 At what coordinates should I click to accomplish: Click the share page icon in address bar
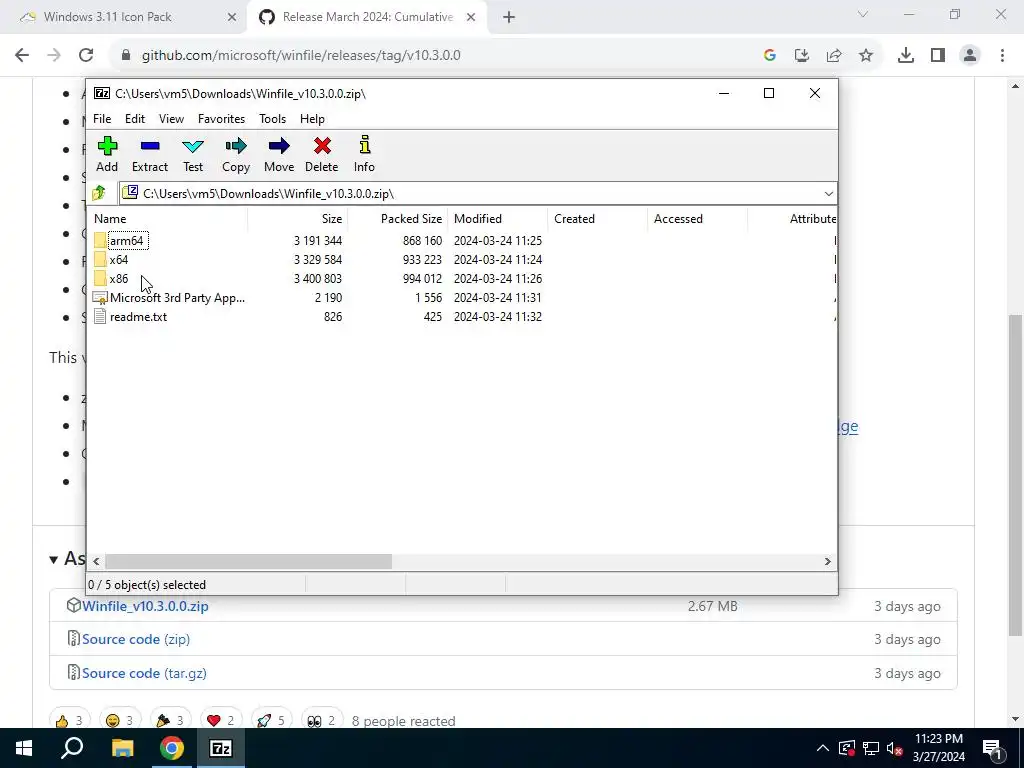pyautogui.click(x=834, y=56)
